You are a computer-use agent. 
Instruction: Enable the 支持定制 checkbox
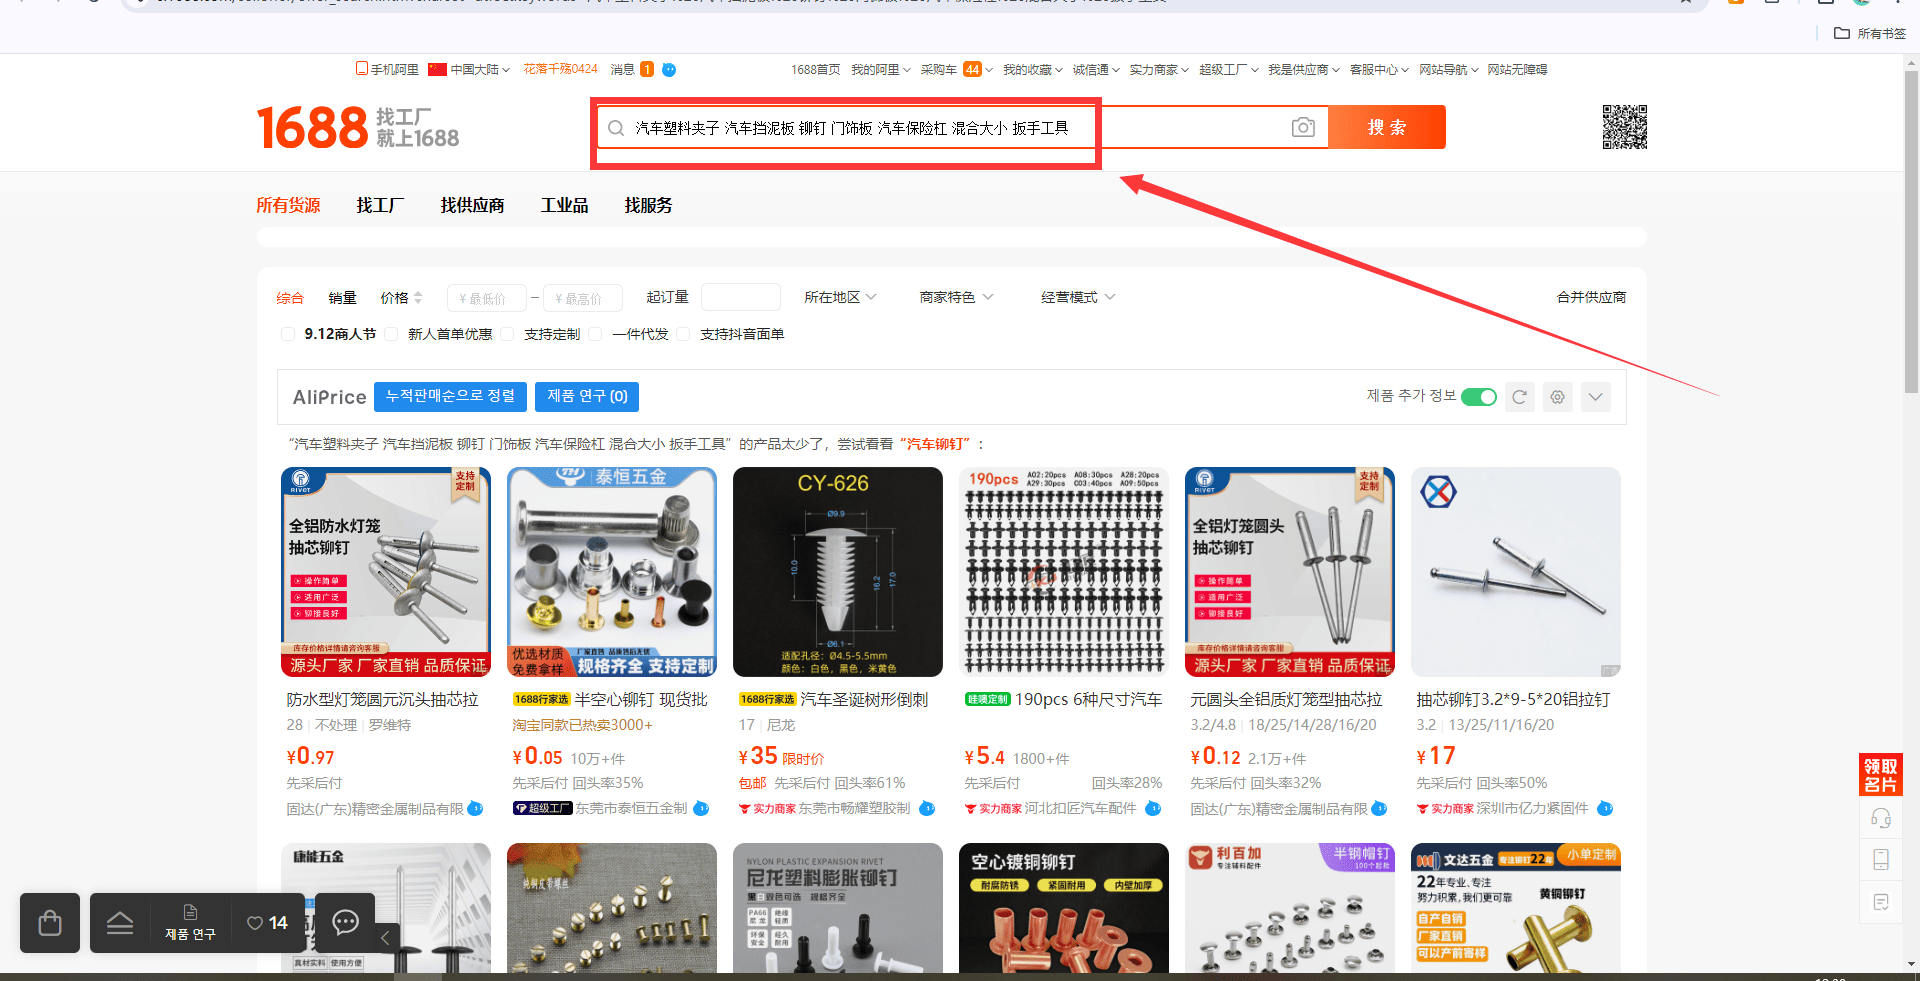point(507,334)
